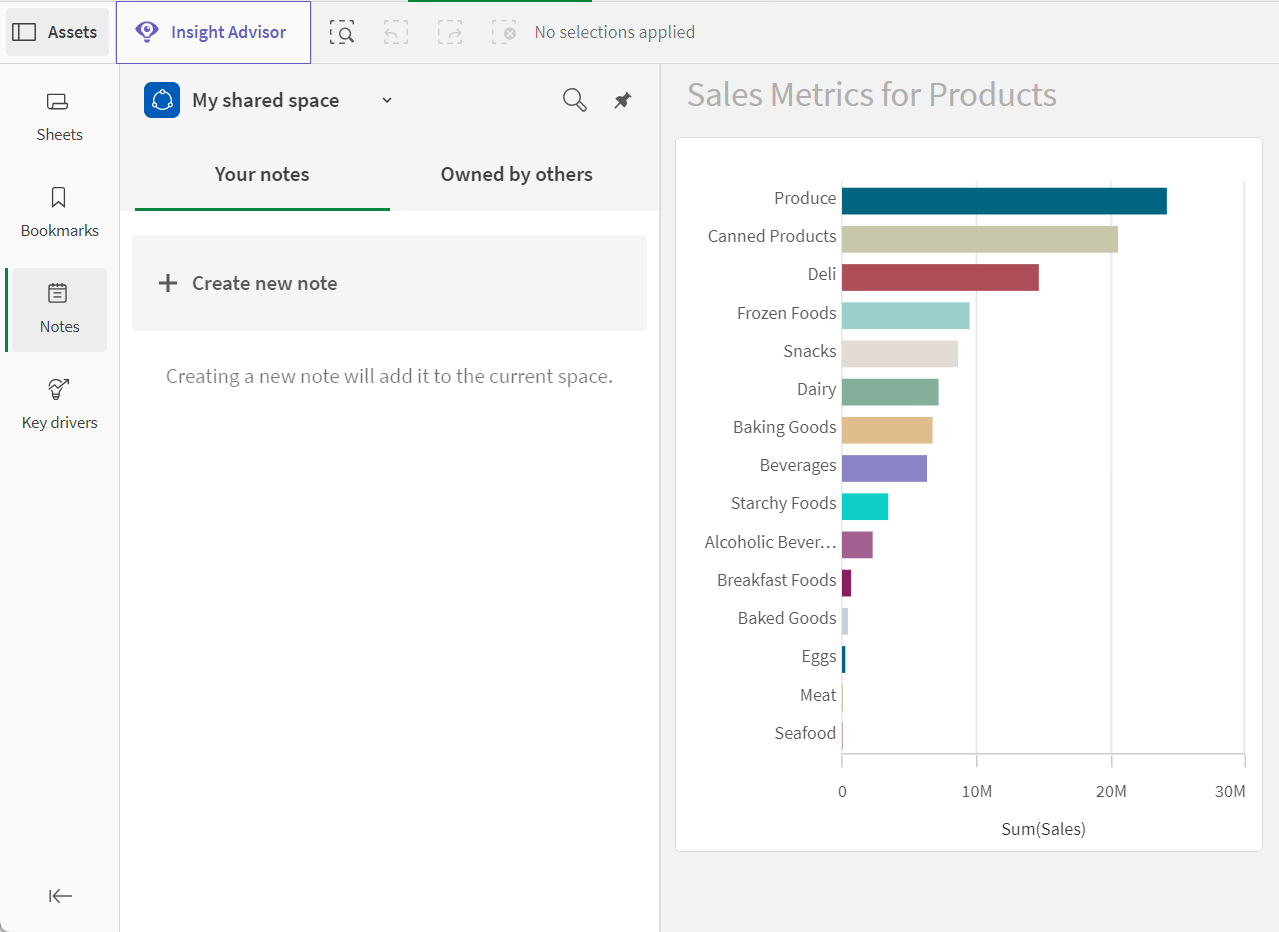Click the Beverages bar
Screen dimensions: 1279x932
point(884,468)
